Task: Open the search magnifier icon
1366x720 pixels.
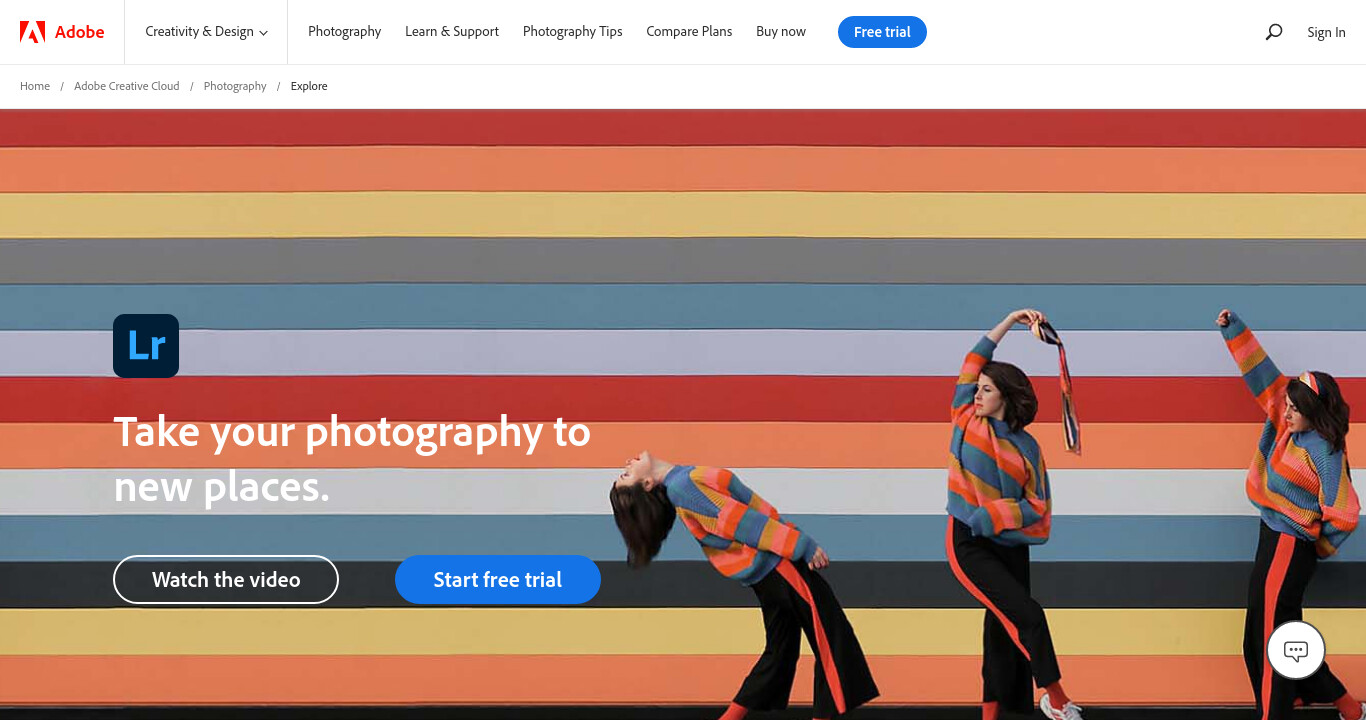Action: pyautogui.click(x=1273, y=32)
